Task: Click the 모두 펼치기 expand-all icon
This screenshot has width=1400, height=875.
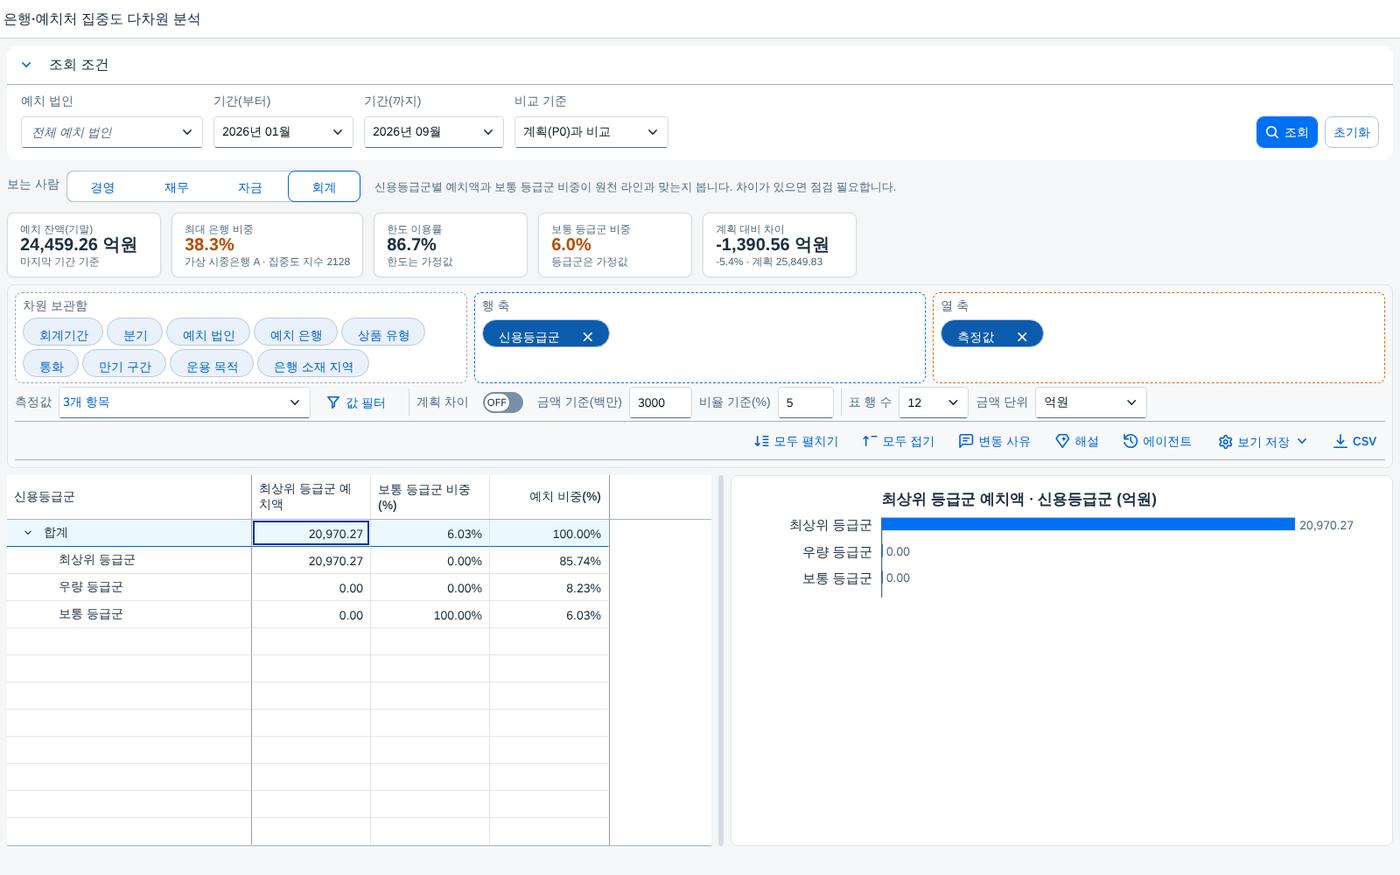Action: point(761,441)
